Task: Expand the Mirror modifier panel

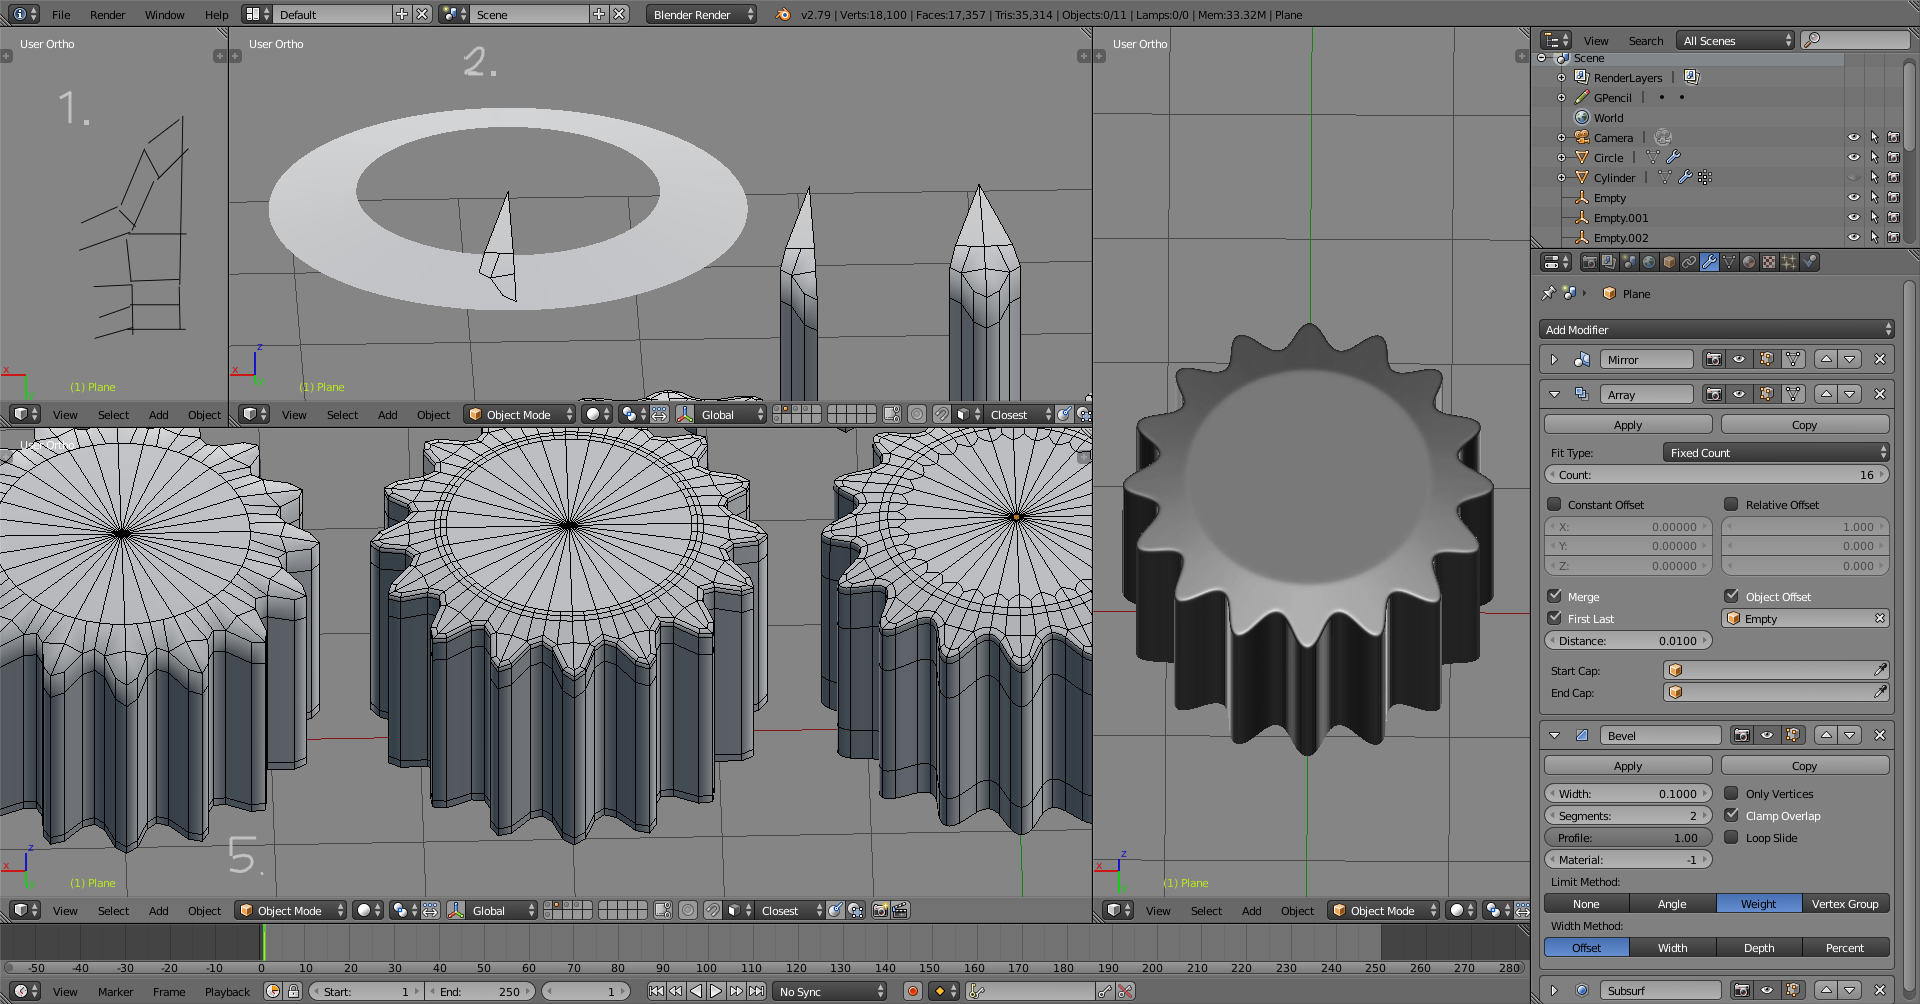Action: point(1554,359)
